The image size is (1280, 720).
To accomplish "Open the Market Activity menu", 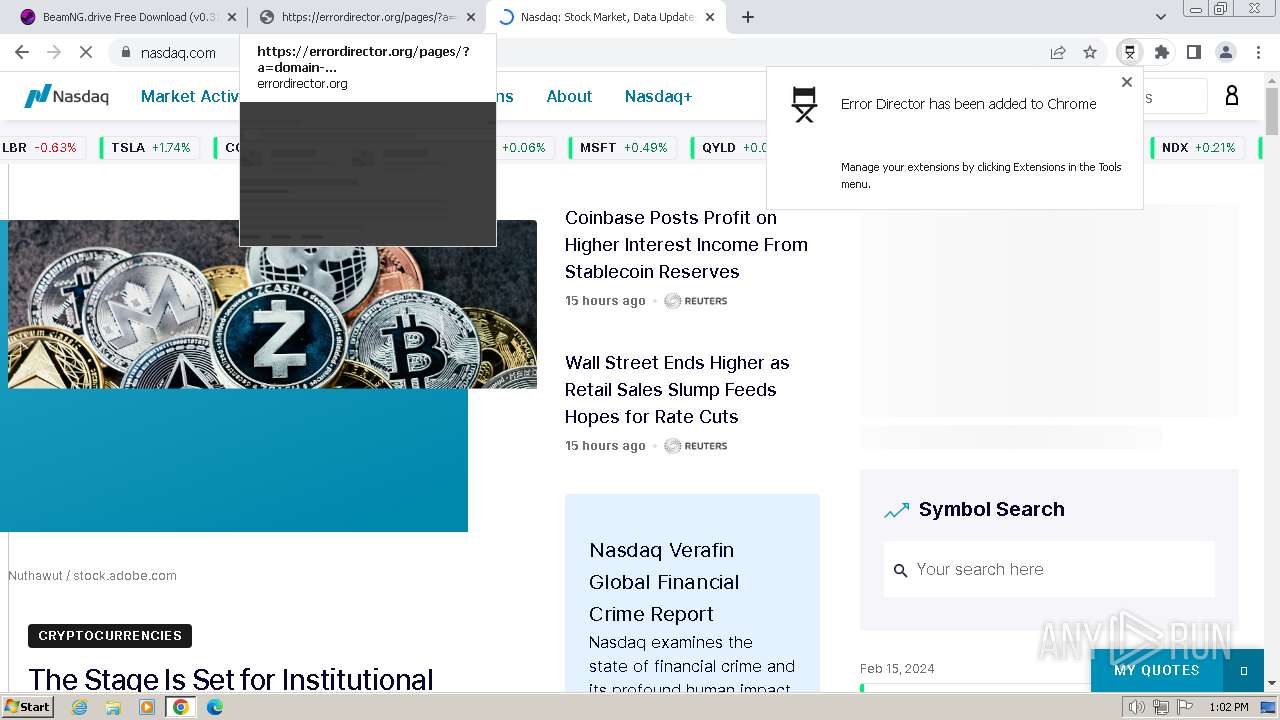I will 190,96.
